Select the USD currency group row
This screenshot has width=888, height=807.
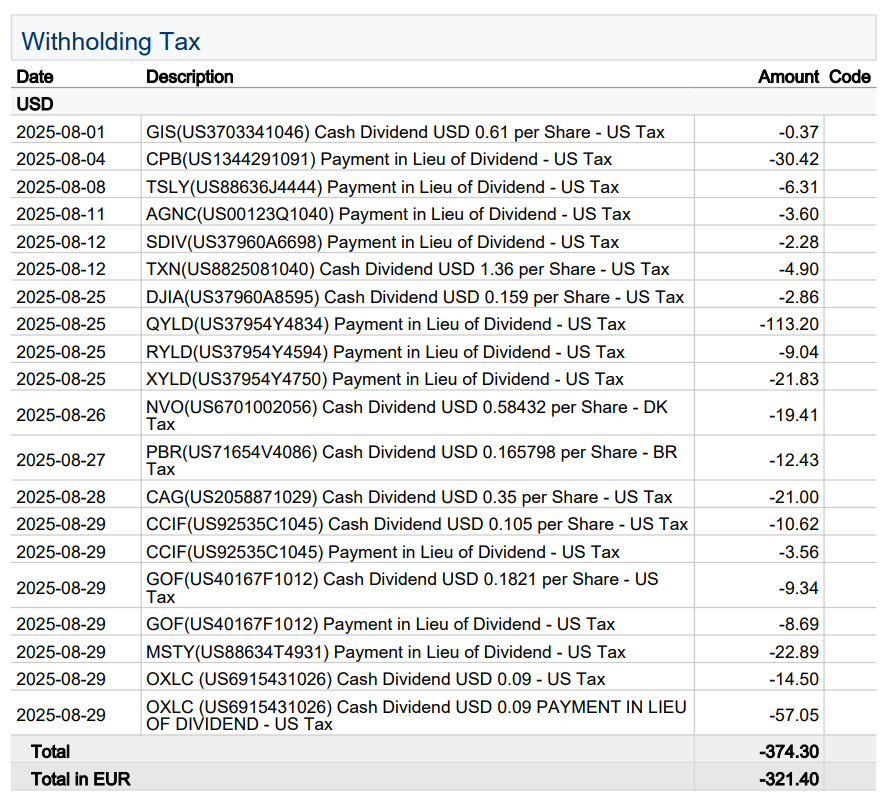coord(35,104)
